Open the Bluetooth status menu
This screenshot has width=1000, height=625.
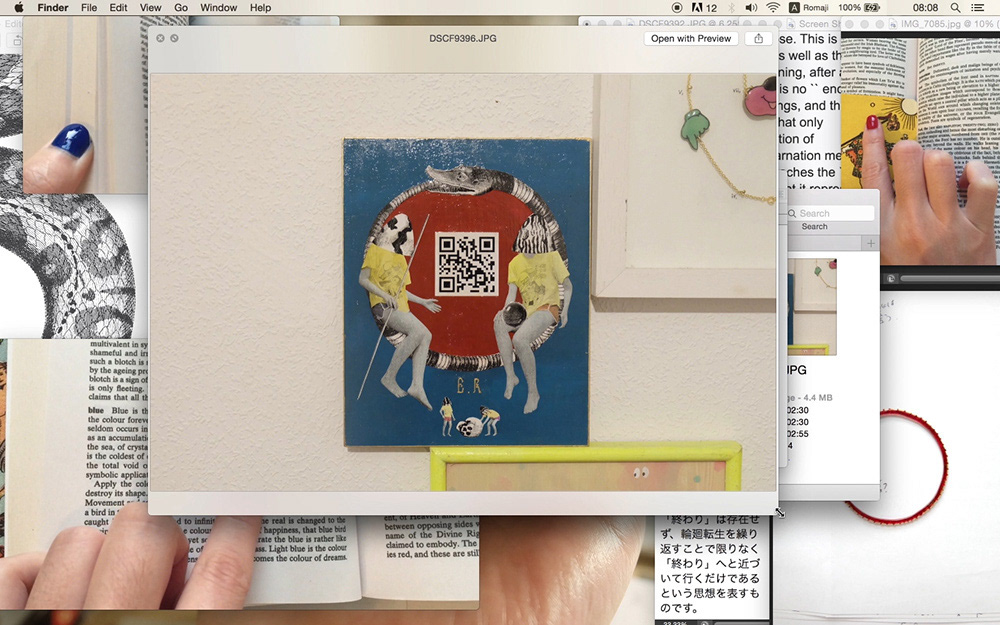click(732, 8)
